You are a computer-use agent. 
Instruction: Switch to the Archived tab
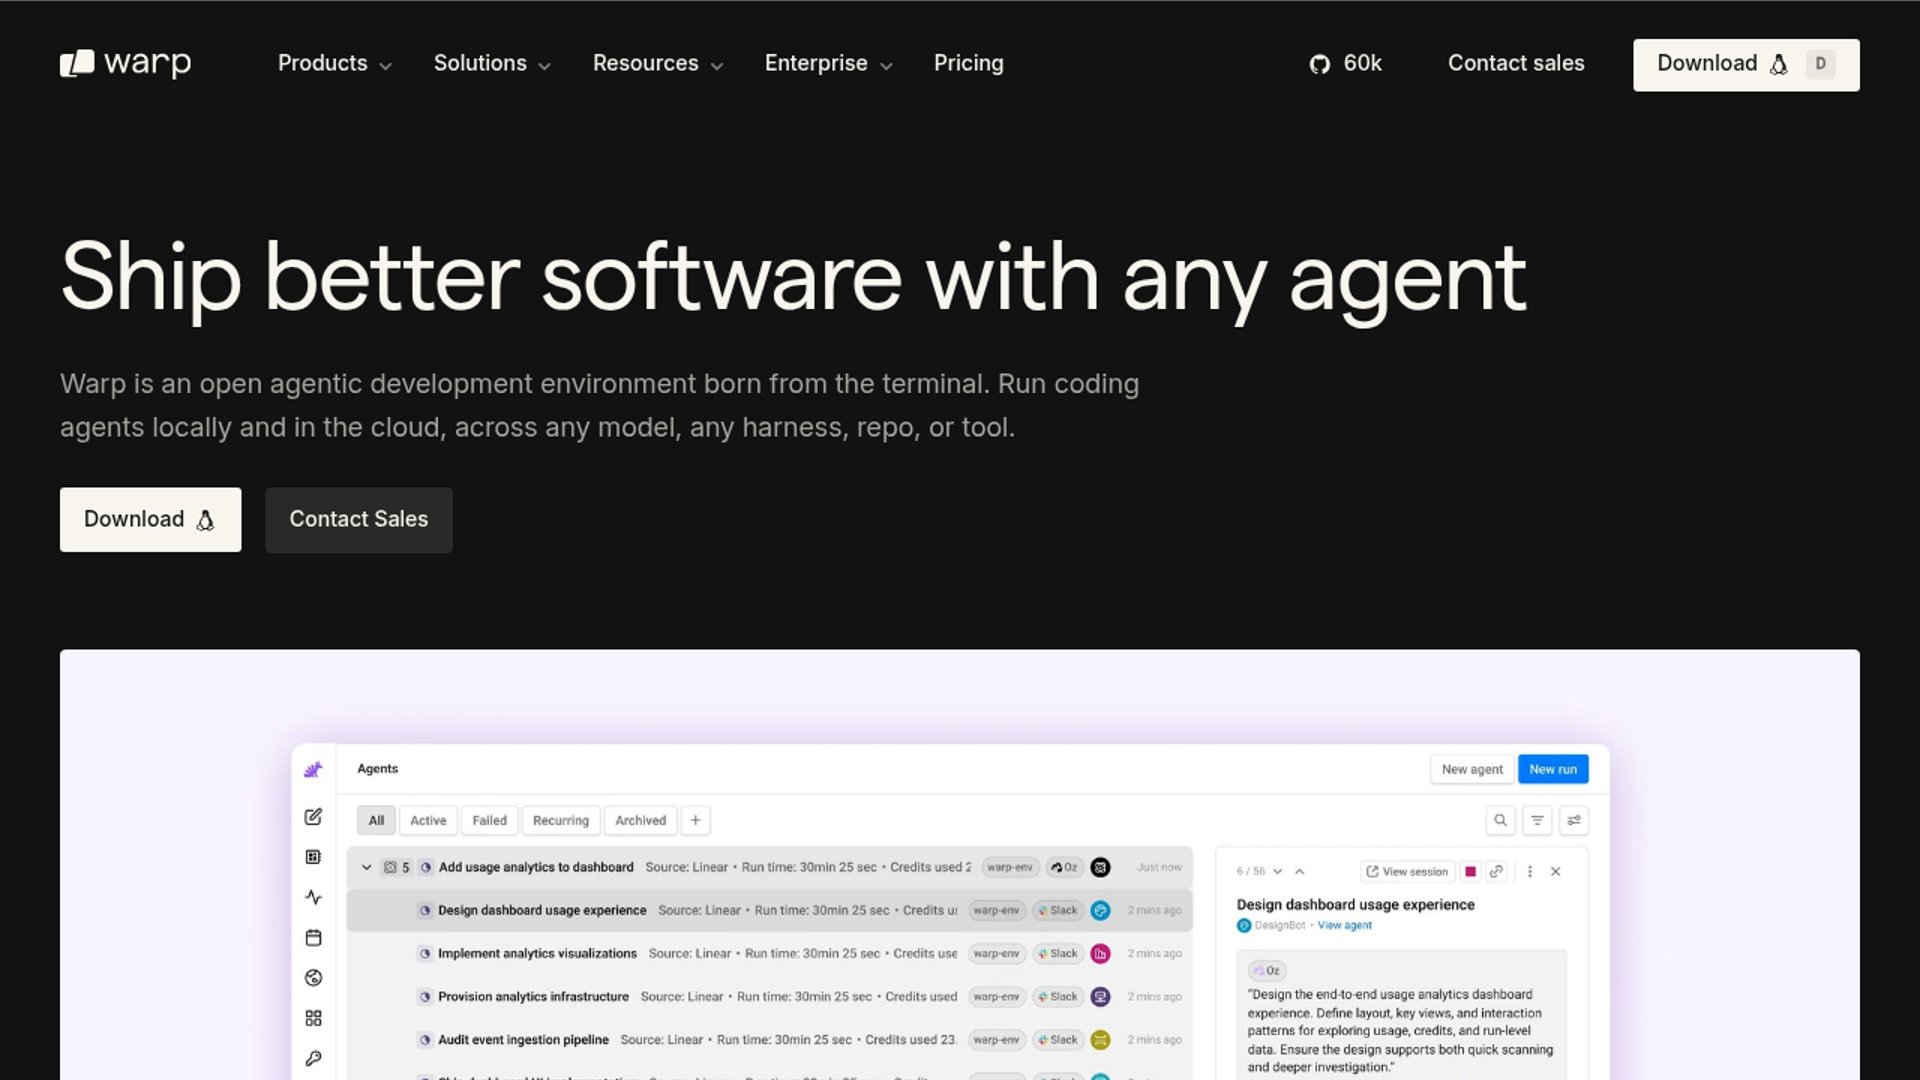tap(640, 820)
